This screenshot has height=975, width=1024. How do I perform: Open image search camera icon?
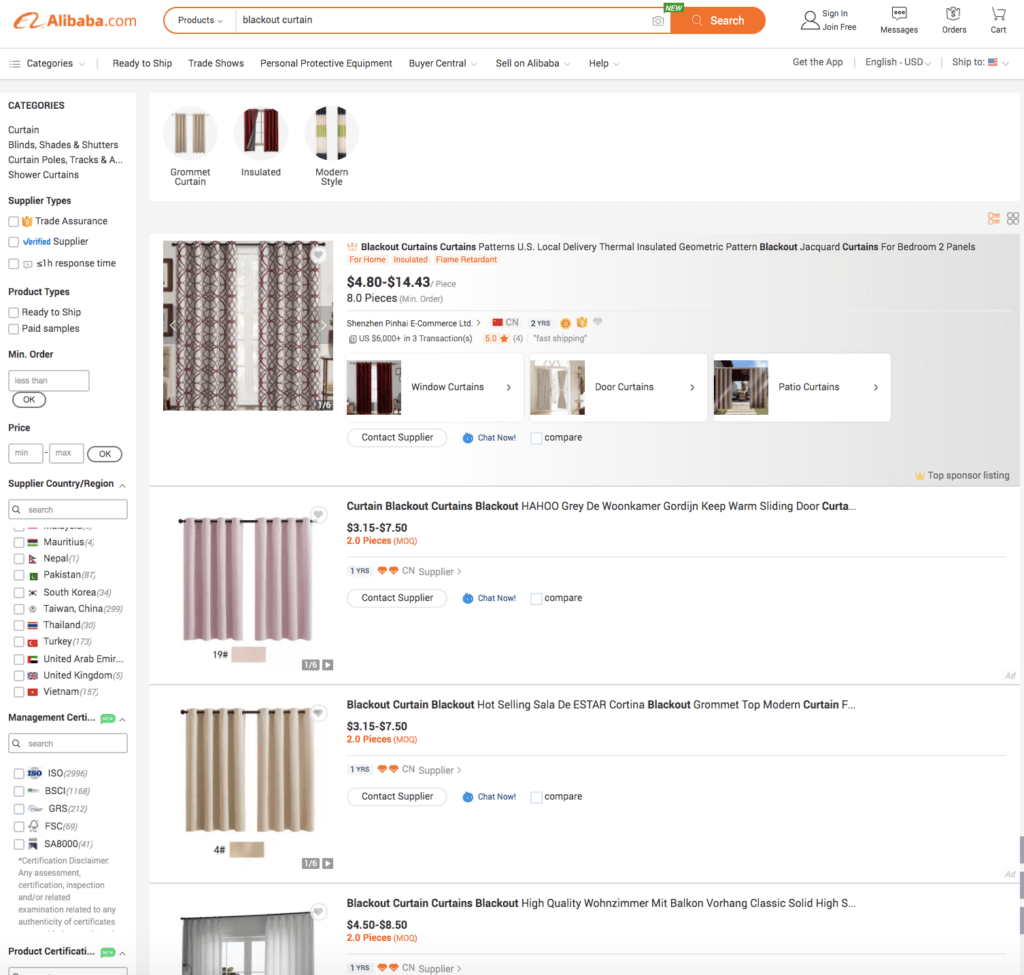click(x=658, y=21)
